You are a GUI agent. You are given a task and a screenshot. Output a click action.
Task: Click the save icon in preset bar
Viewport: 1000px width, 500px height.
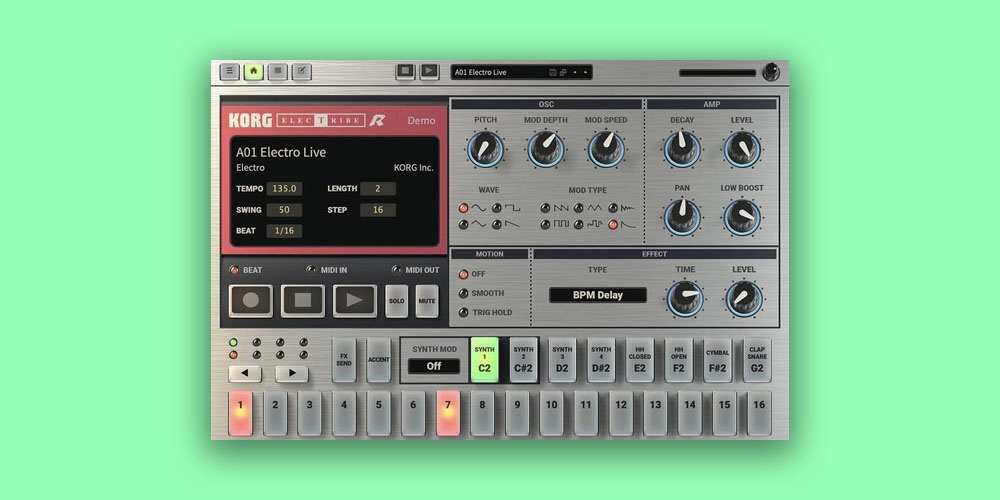point(553,73)
